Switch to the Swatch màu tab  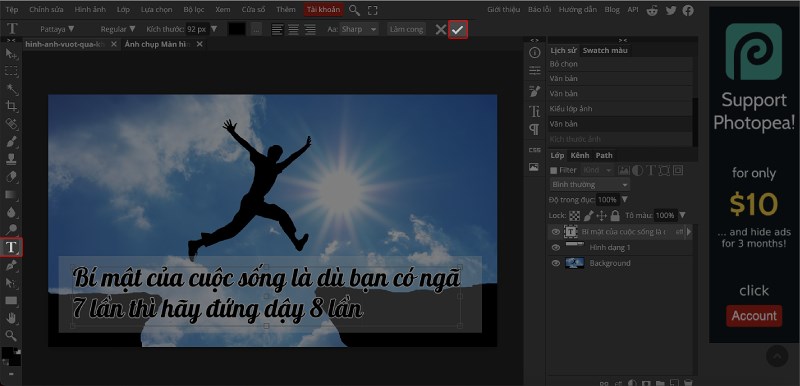point(605,50)
